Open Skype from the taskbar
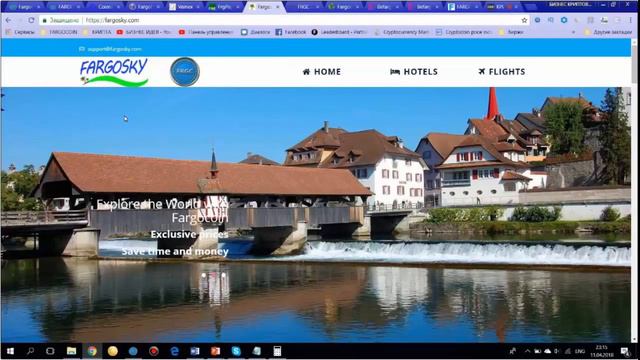This screenshot has height=360, width=640. pos(236,351)
